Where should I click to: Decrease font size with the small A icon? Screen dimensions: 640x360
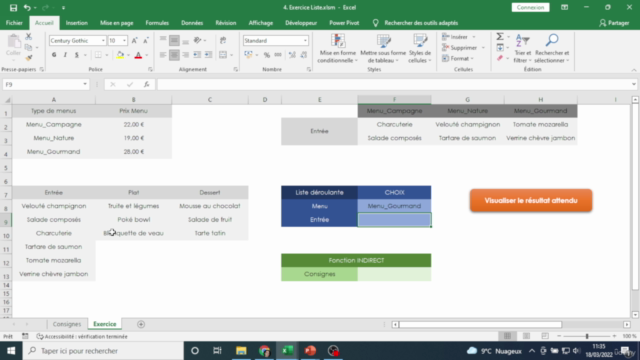(145, 40)
